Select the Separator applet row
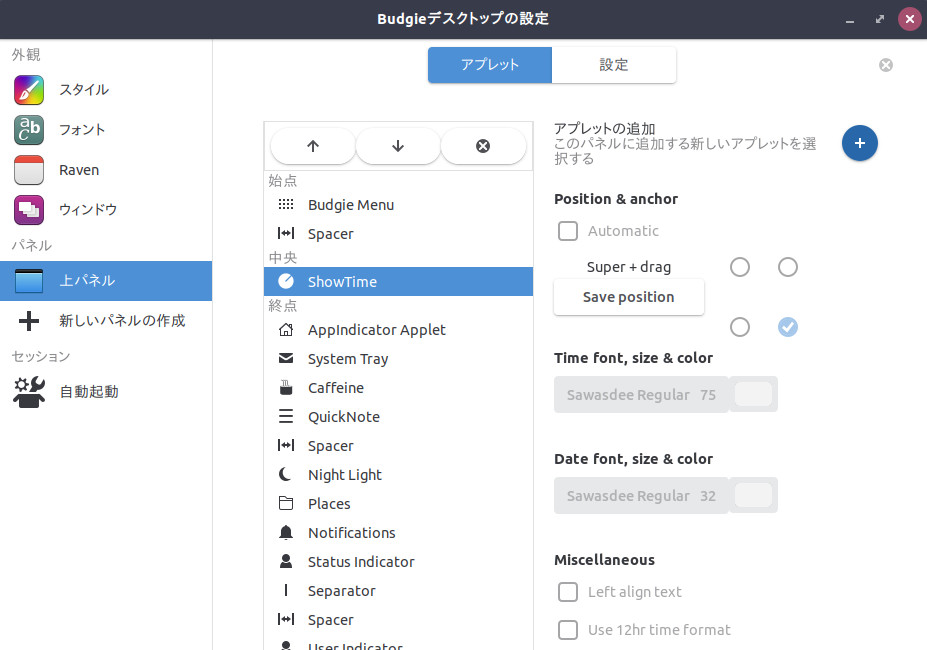Image resolution: width=927 pixels, height=650 pixels. coord(398,590)
